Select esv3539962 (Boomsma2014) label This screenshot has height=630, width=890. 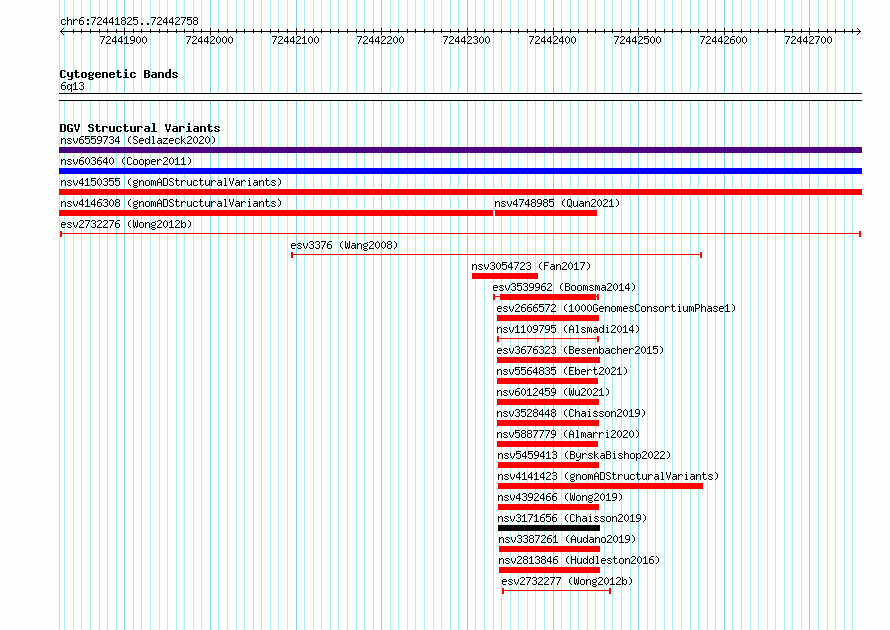pos(564,287)
